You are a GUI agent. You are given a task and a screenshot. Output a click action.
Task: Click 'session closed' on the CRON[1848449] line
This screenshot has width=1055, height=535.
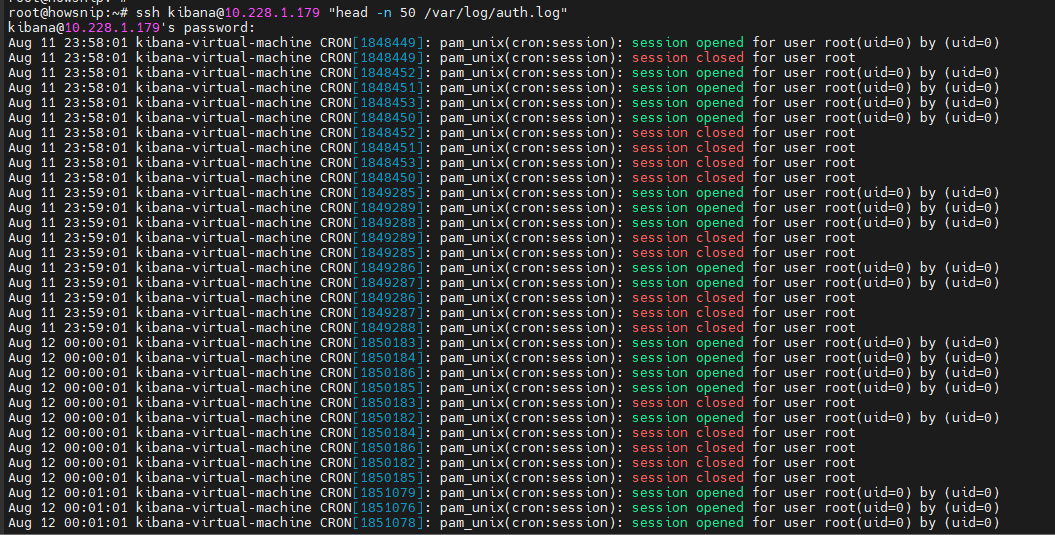click(688, 58)
